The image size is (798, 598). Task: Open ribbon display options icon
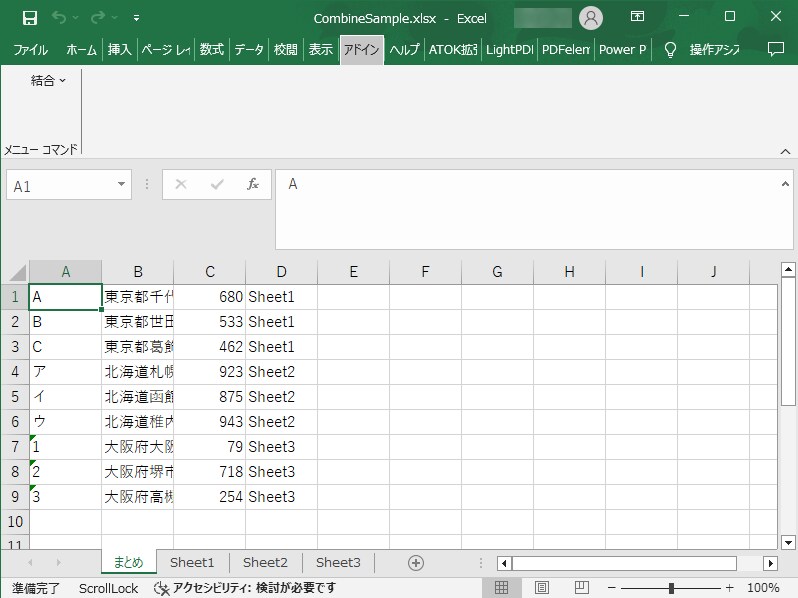(x=637, y=17)
